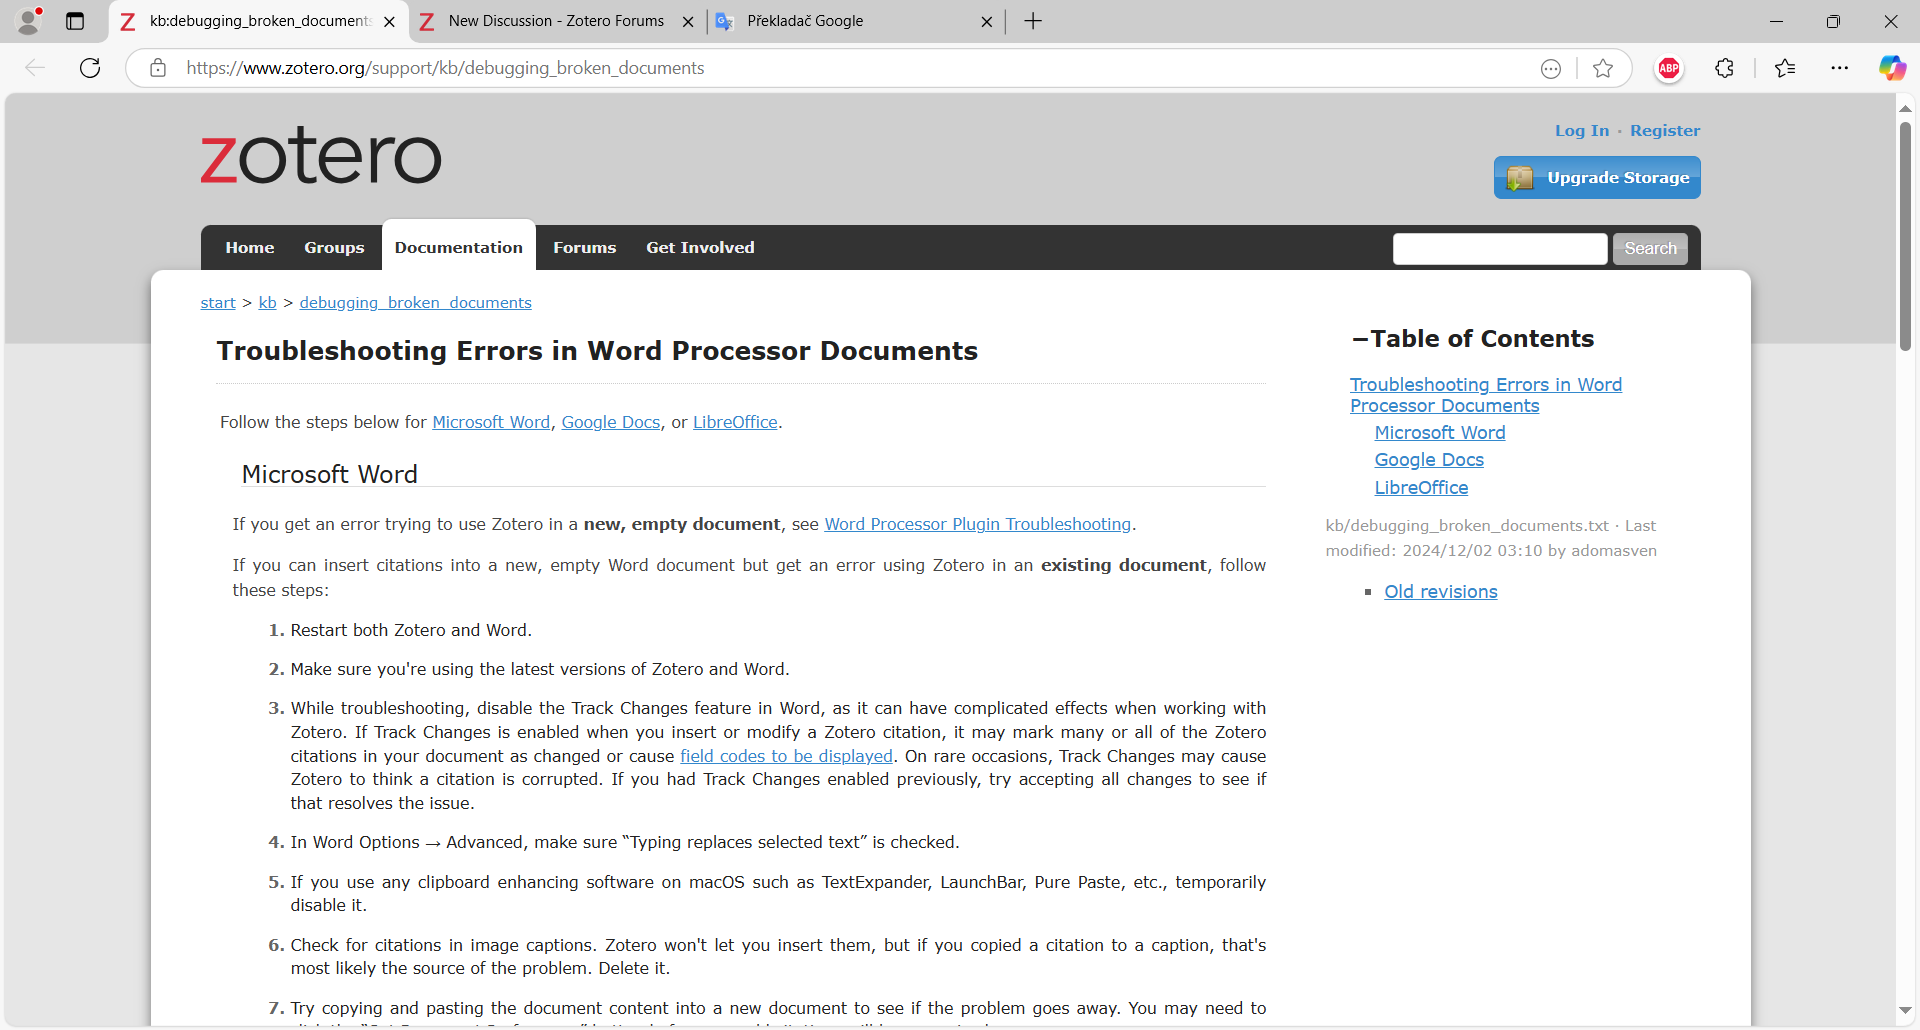
Task: Click the step 4 Word Options text
Action: (624, 842)
